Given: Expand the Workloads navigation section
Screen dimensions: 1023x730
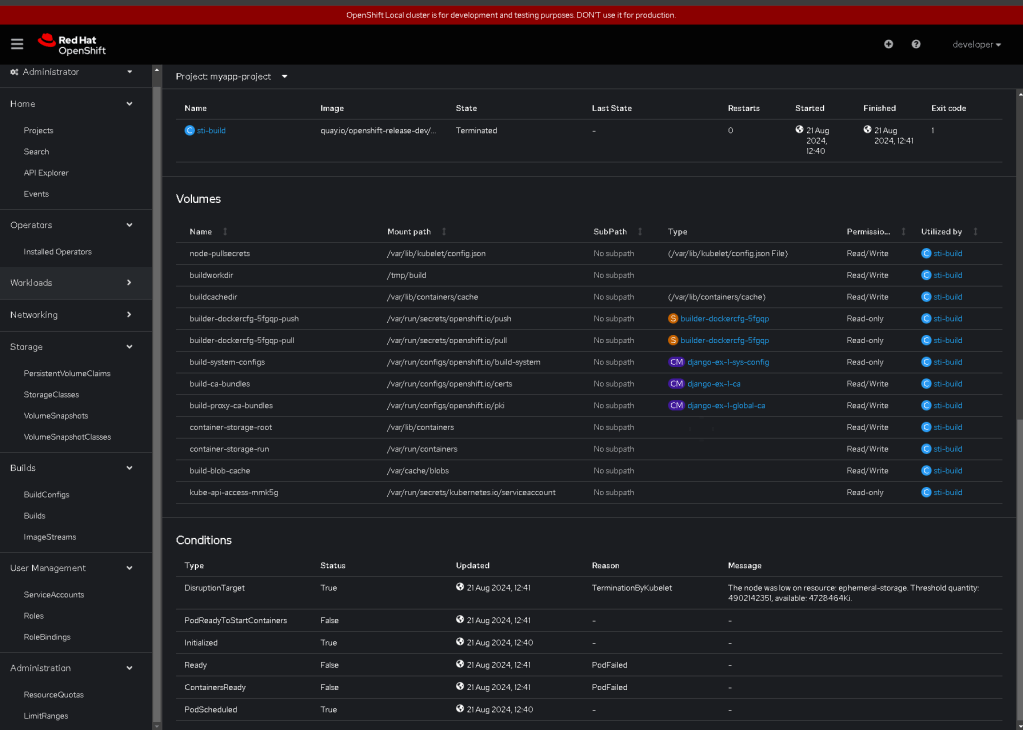Looking at the screenshot, I should click(71, 282).
